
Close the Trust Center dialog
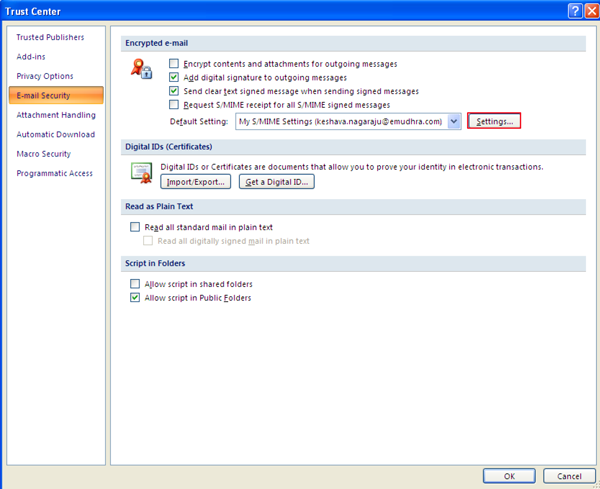click(592, 11)
